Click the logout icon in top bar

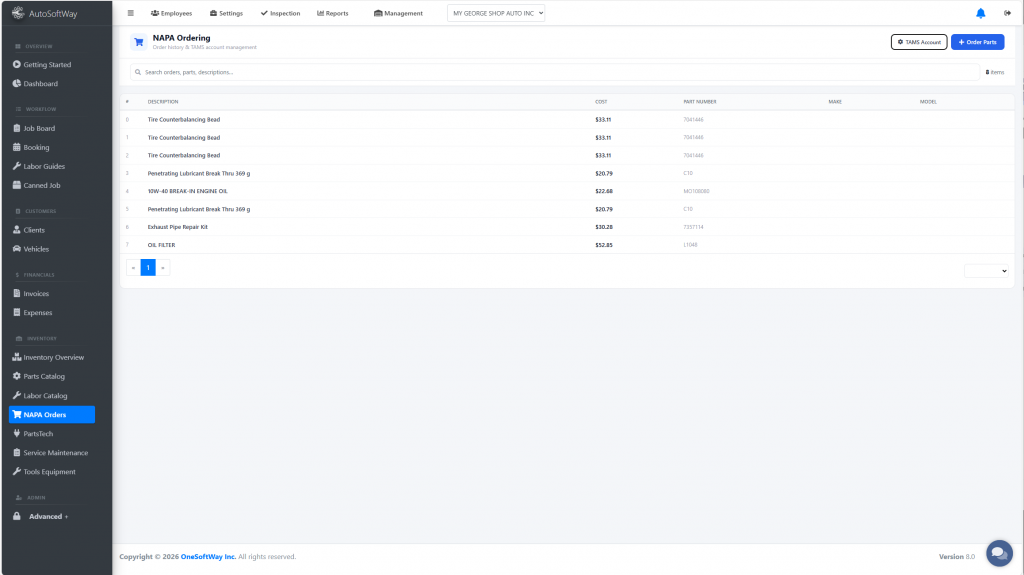point(1007,13)
